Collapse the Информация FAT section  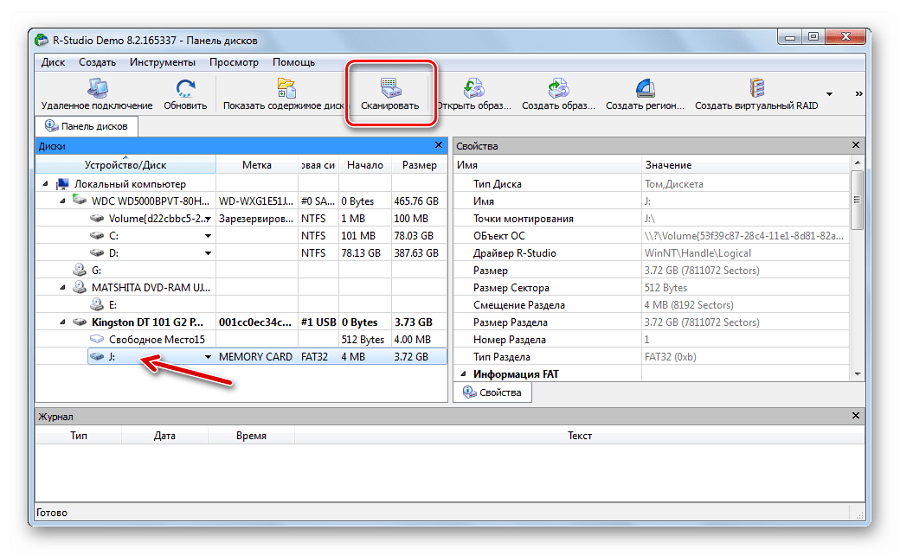[462, 374]
